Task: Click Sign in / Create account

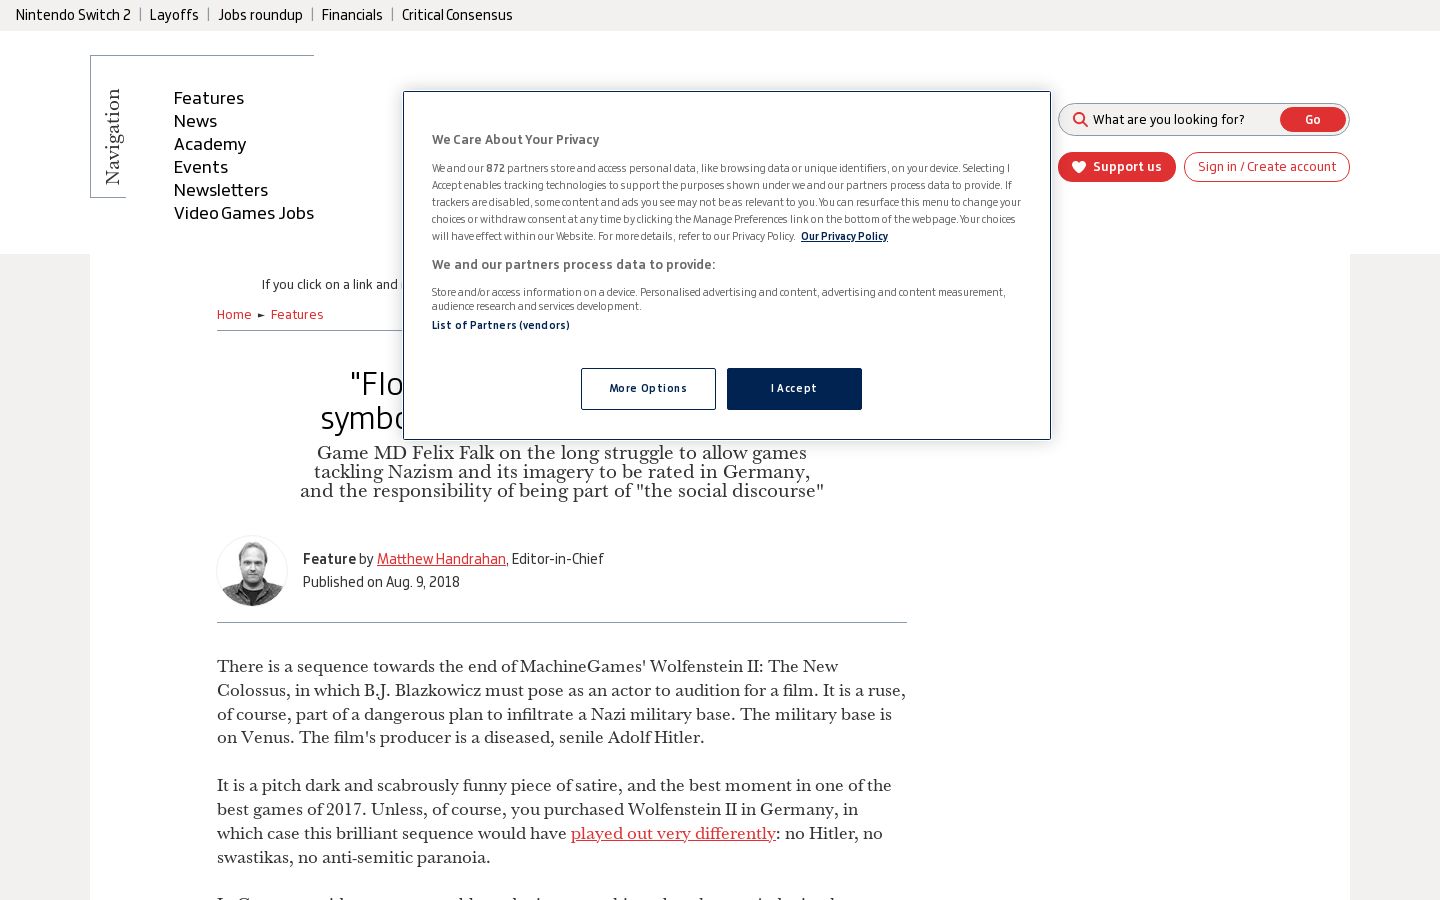Action: tap(1267, 167)
